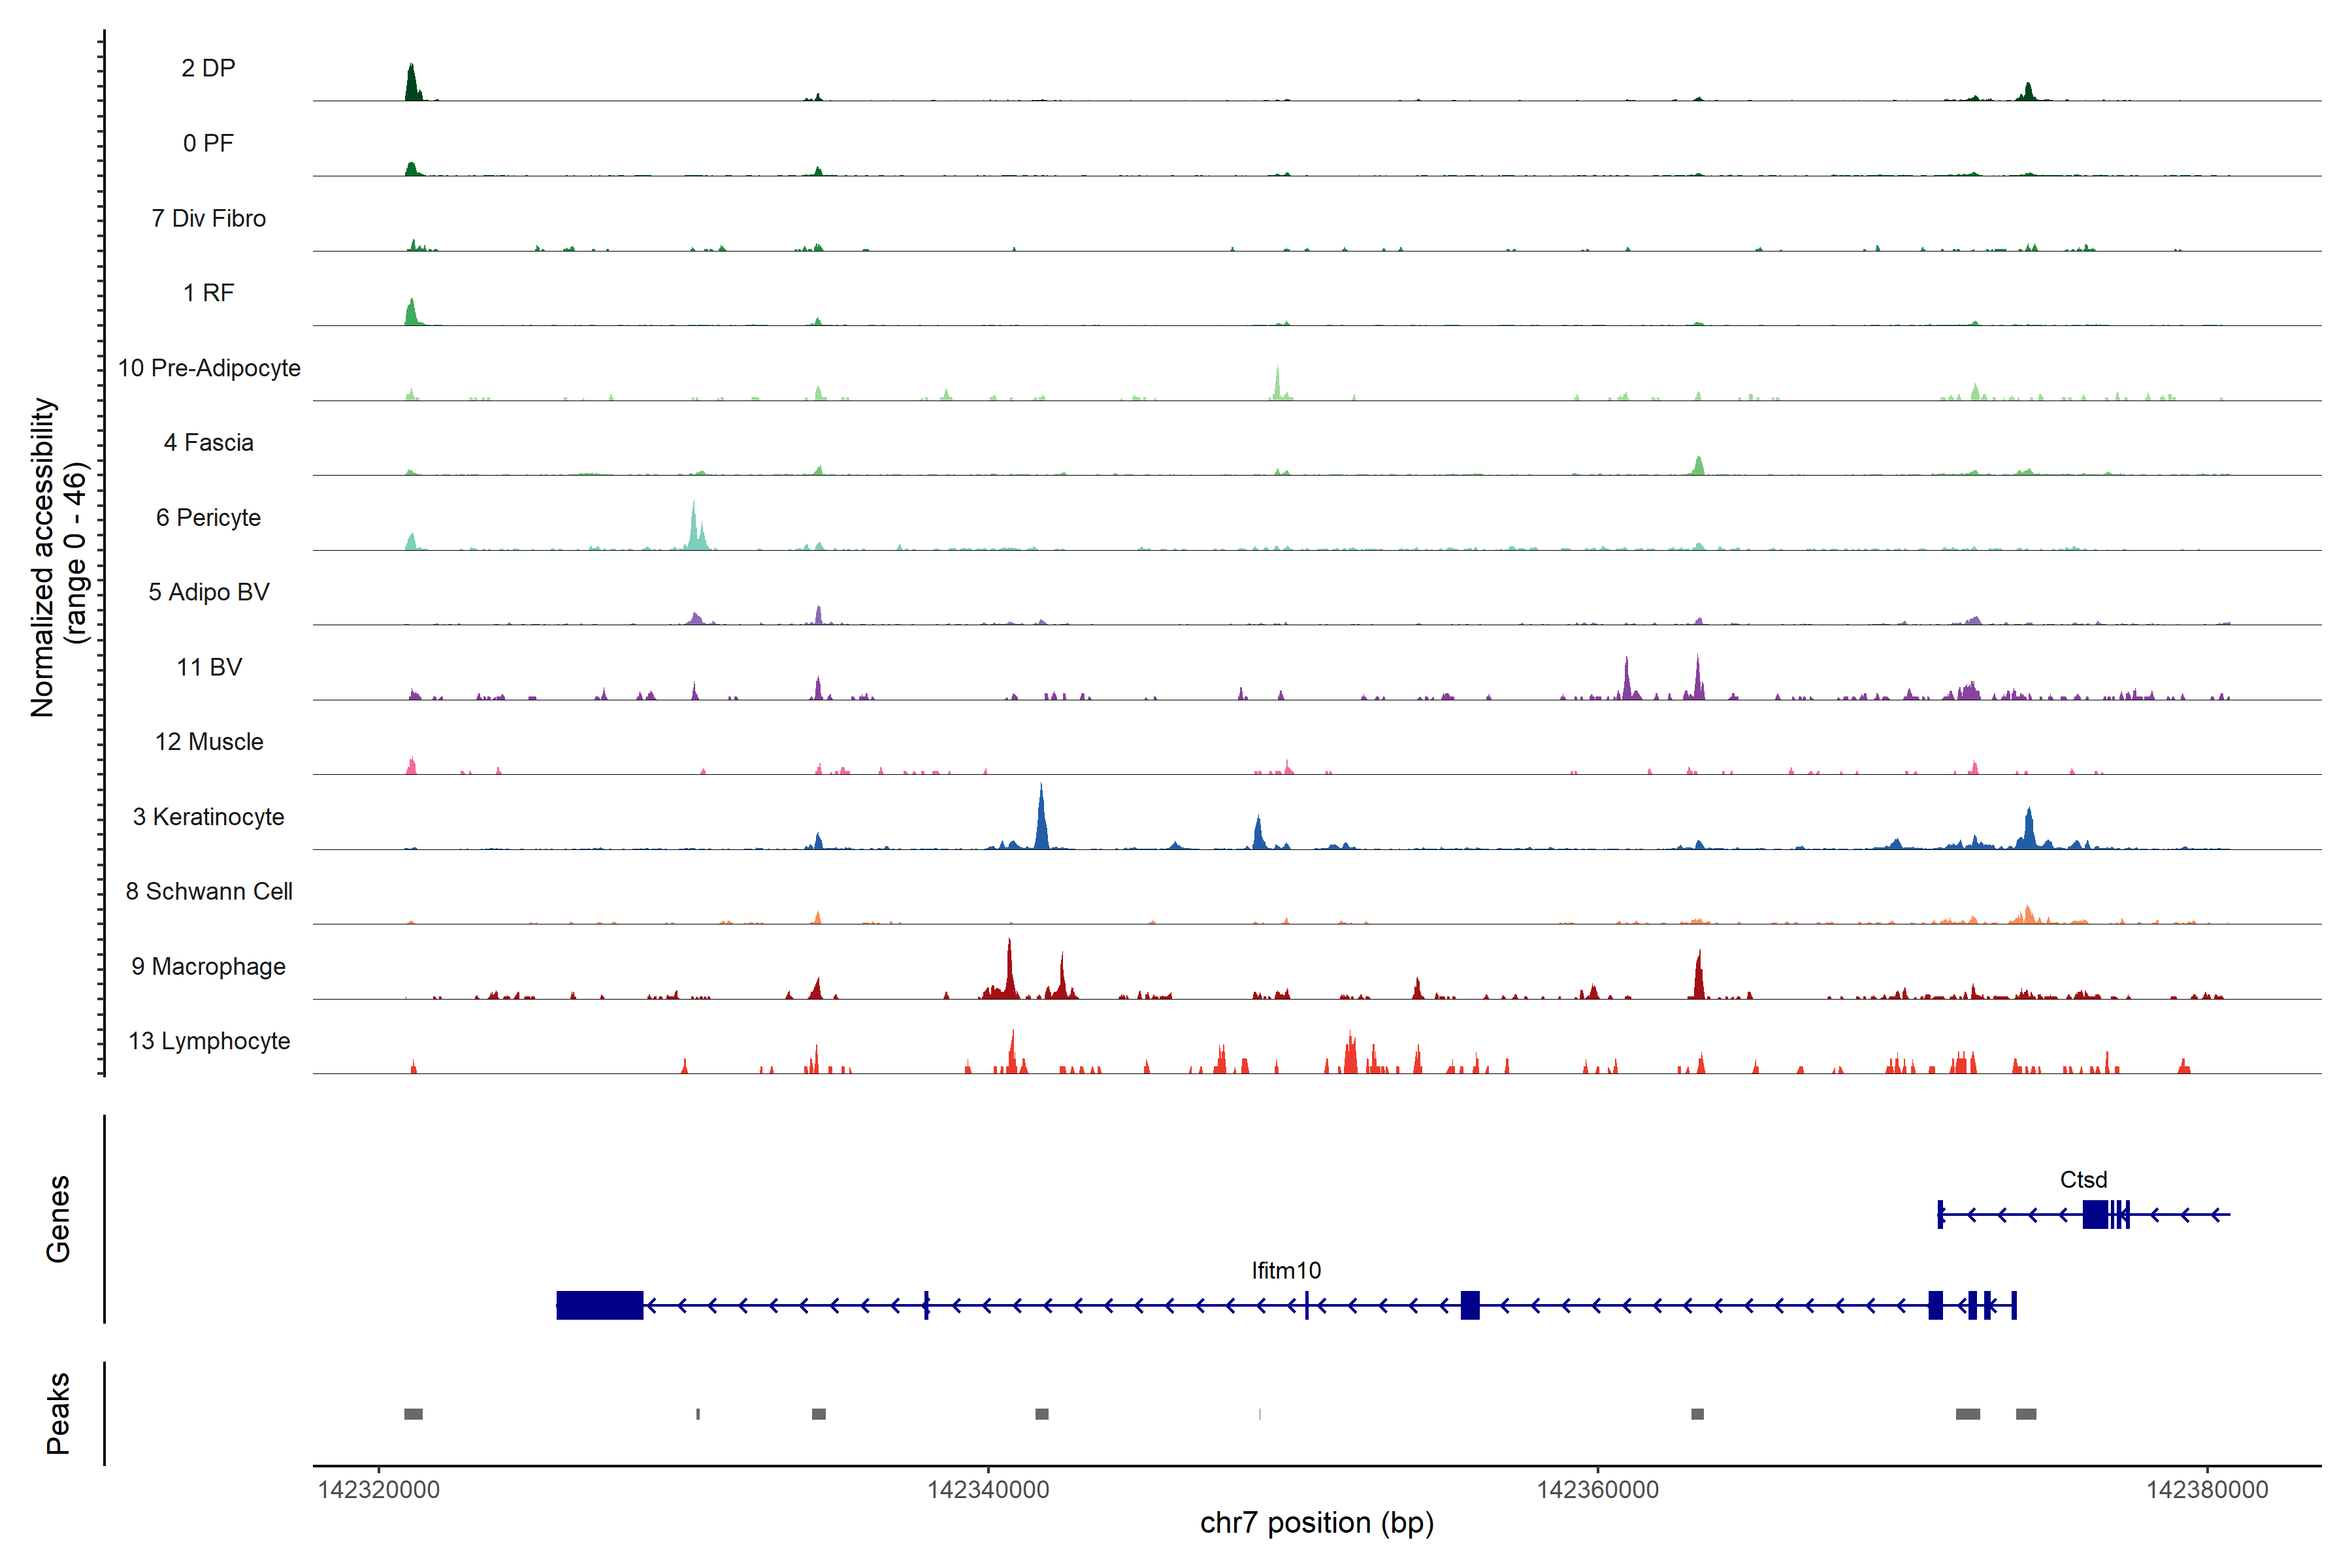The height and width of the screenshot is (1568, 2352).
Task: Click the Ctsd gene label
Action: point(2083,1179)
